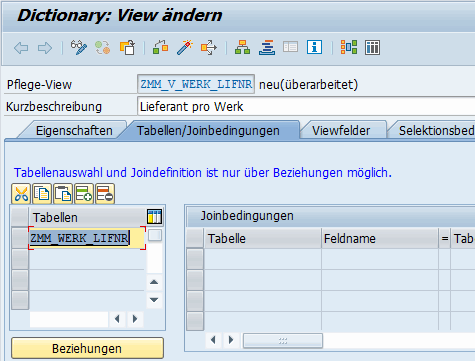Click the Beziehungen button

point(87,349)
